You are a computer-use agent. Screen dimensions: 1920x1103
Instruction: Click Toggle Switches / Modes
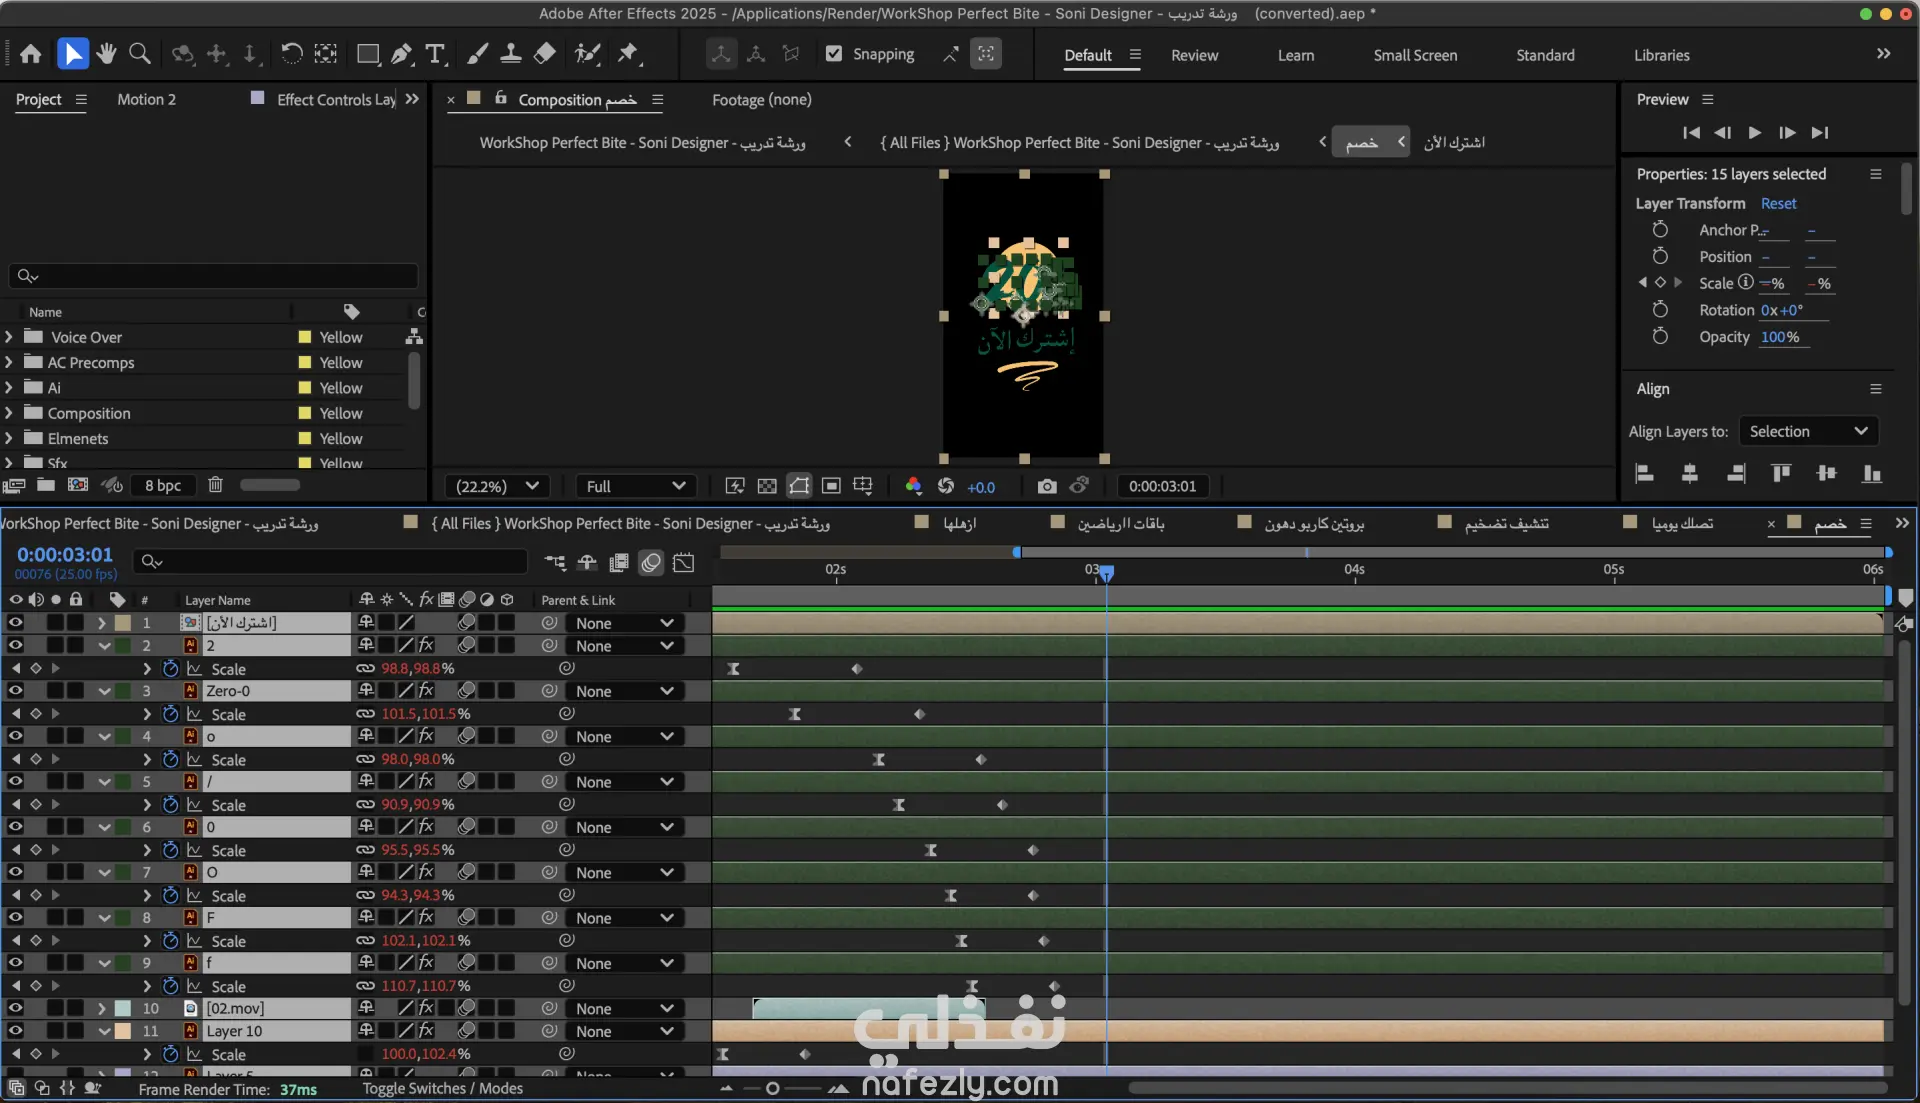coord(442,1088)
